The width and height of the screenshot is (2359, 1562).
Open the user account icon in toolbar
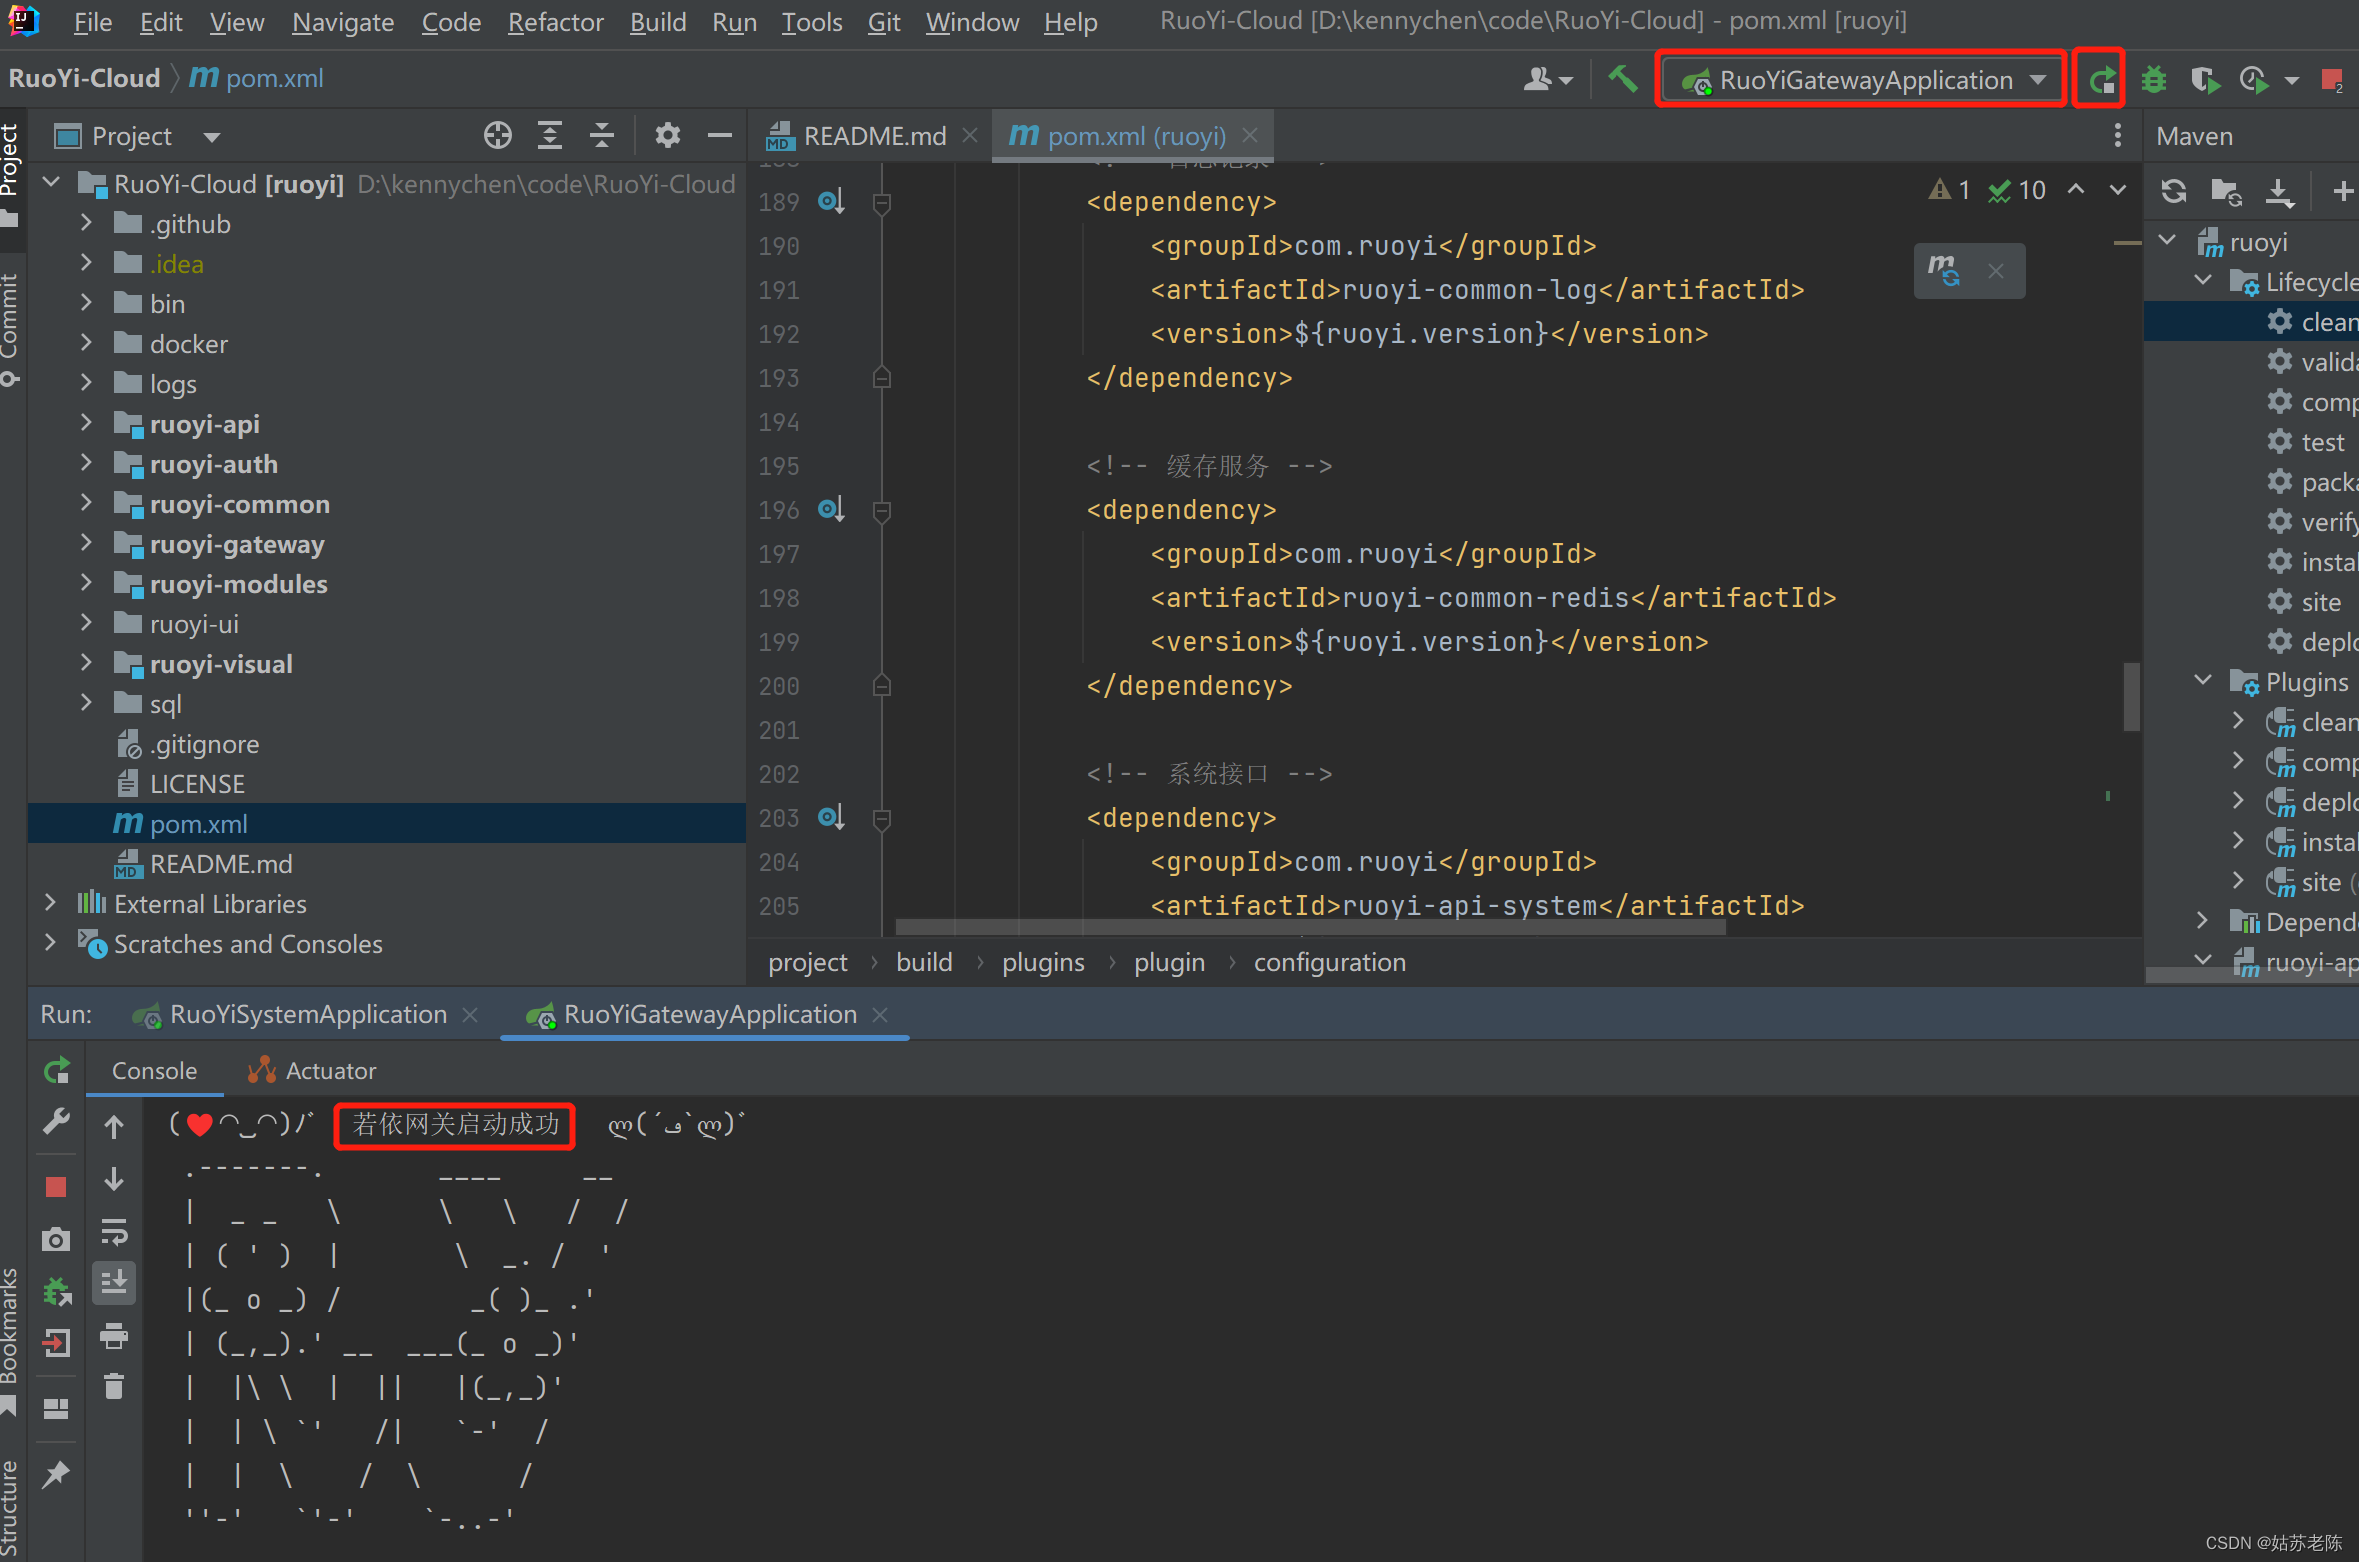coord(1547,79)
